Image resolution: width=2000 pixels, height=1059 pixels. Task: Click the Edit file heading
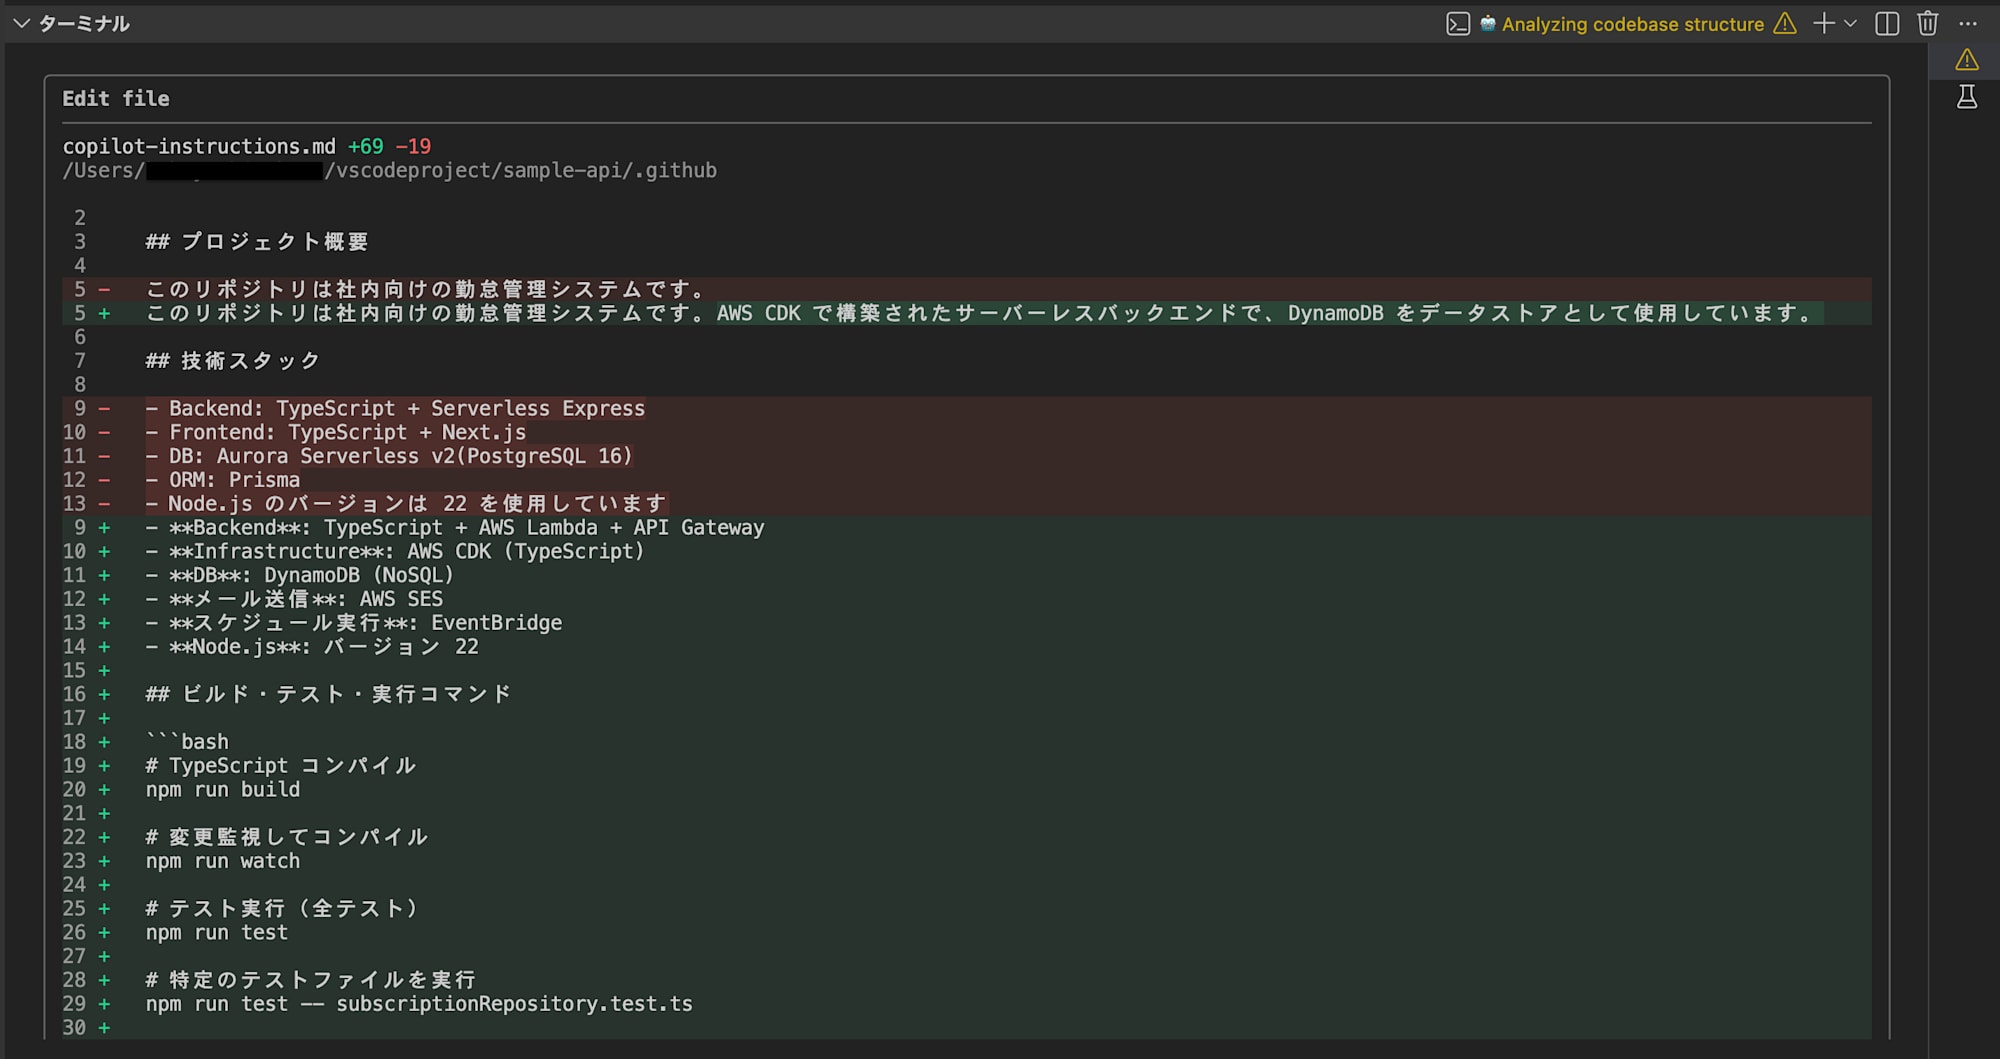[x=116, y=99]
